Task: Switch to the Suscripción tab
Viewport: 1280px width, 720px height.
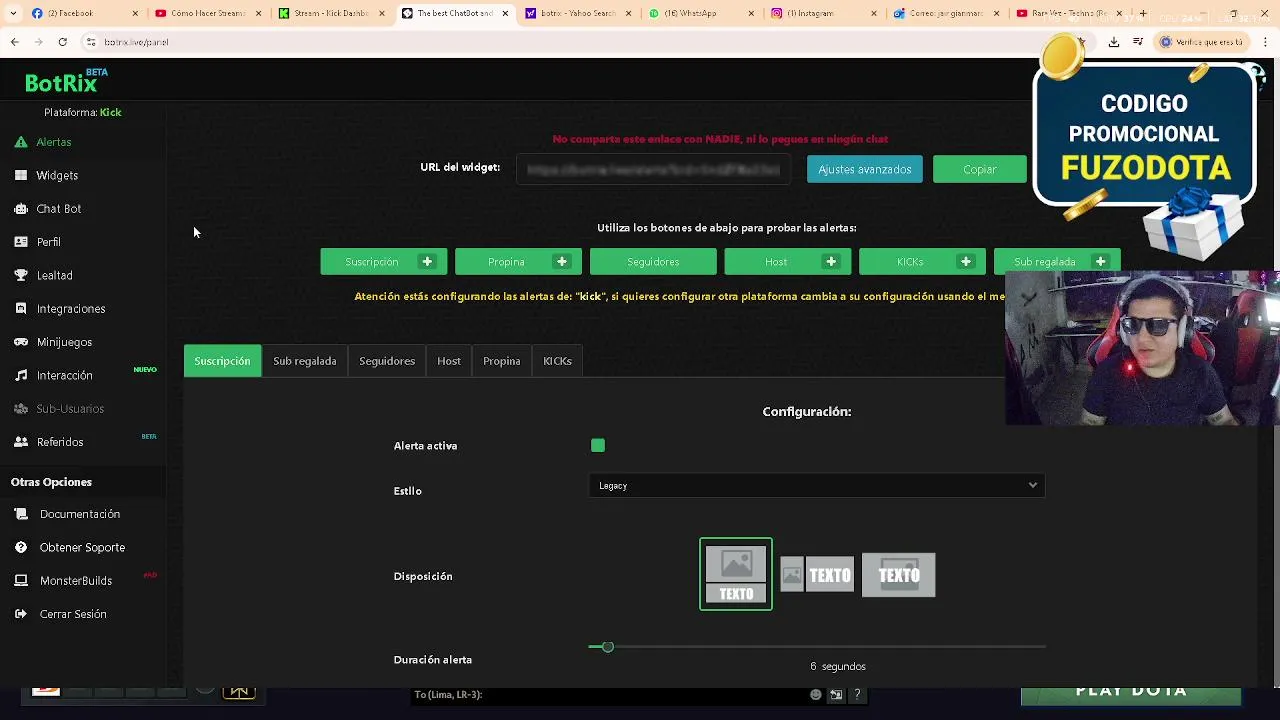Action: tap(222, 361)
